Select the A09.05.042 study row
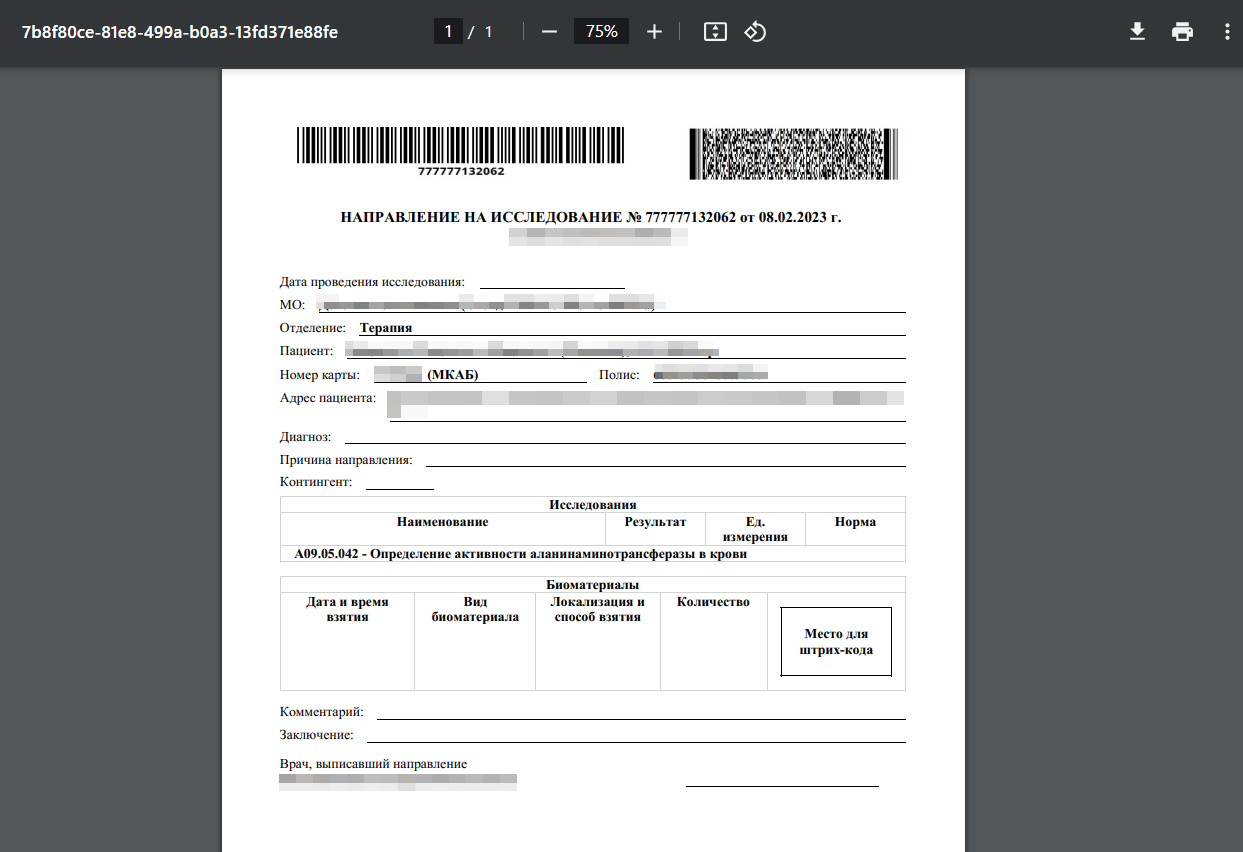 coord(593,554)
